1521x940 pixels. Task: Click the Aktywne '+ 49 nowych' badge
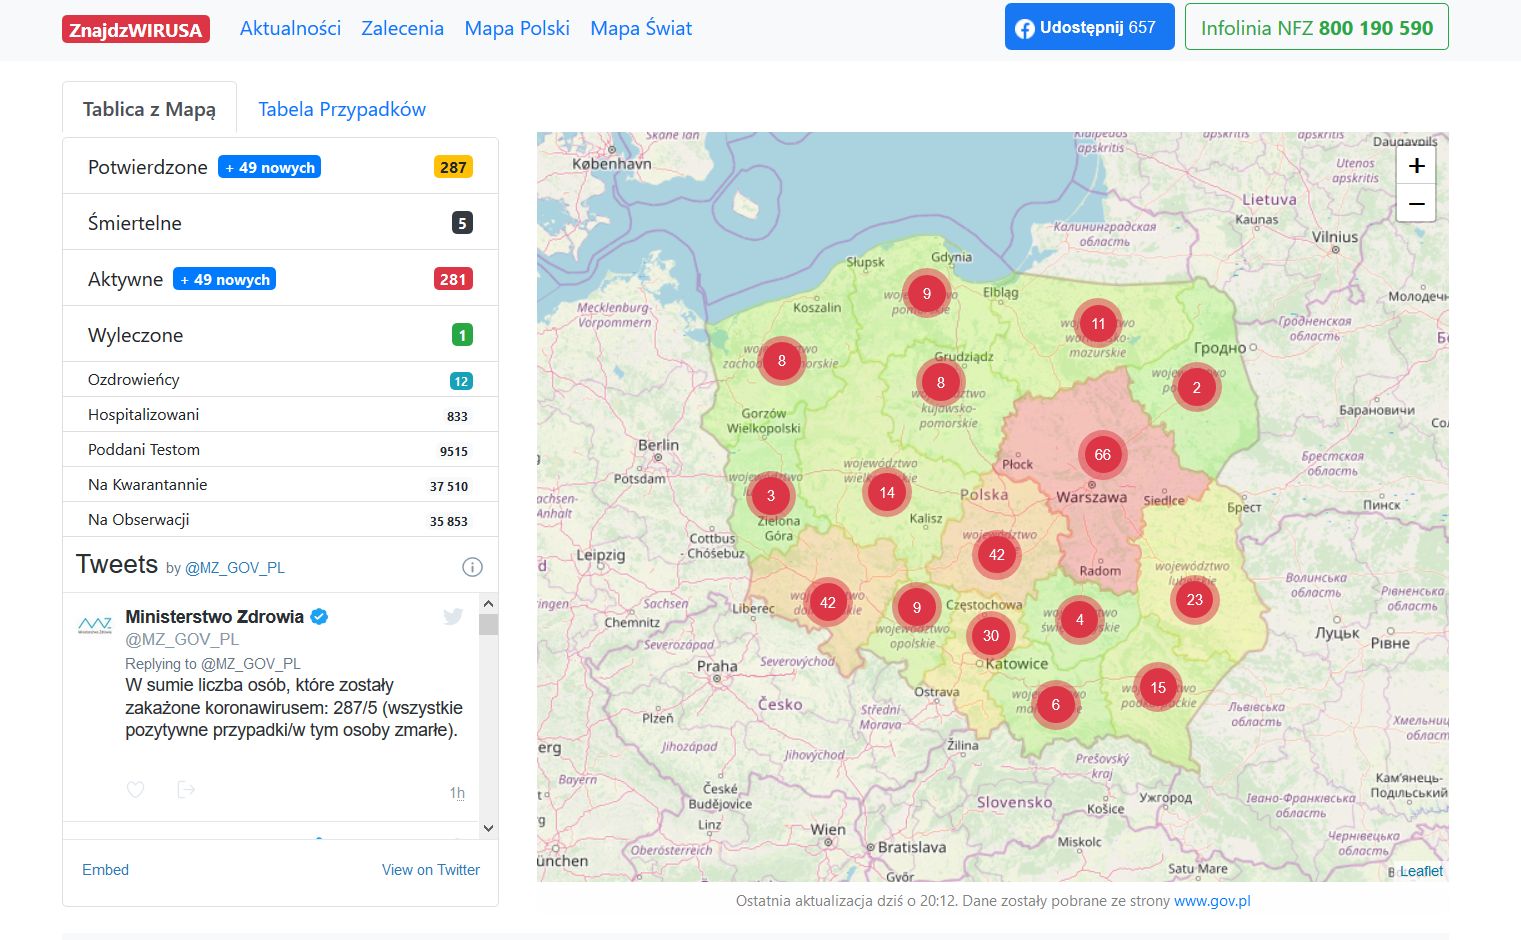point(225,279)
